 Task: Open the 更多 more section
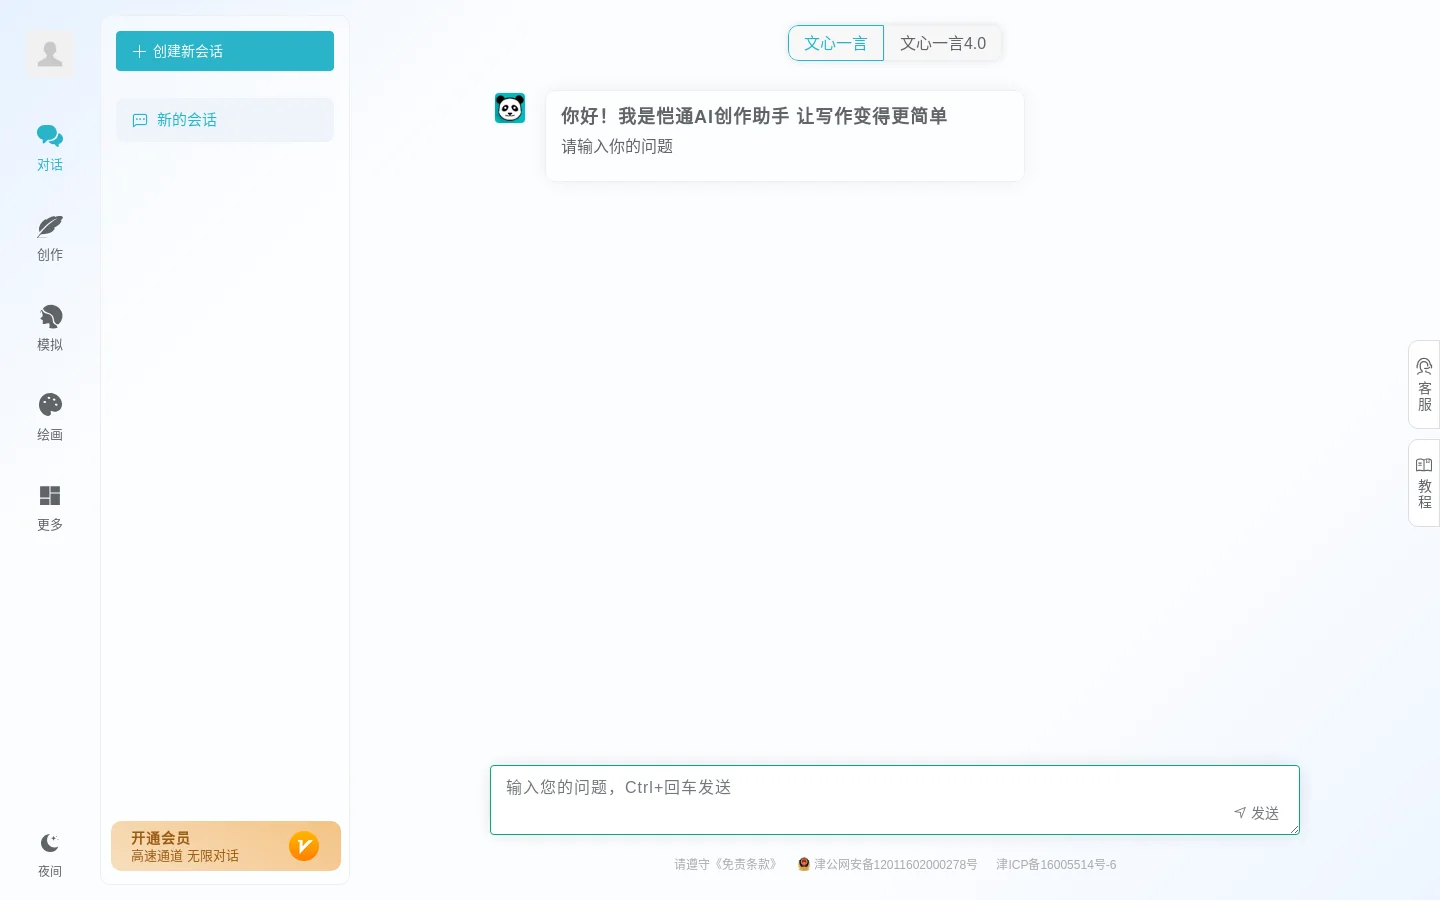click(50, 507)
